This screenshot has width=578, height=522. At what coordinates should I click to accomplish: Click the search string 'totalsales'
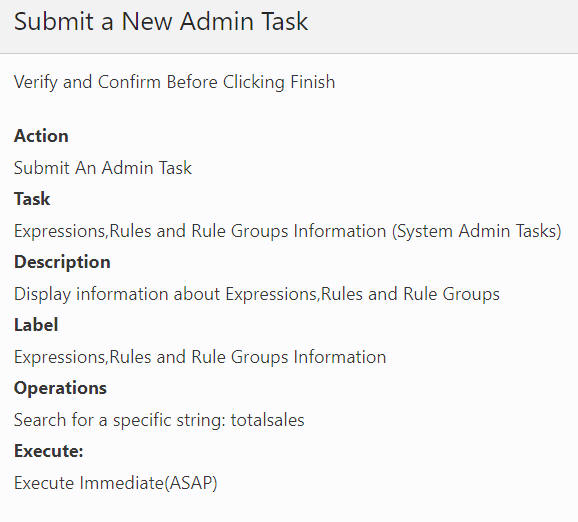[268, 420]
